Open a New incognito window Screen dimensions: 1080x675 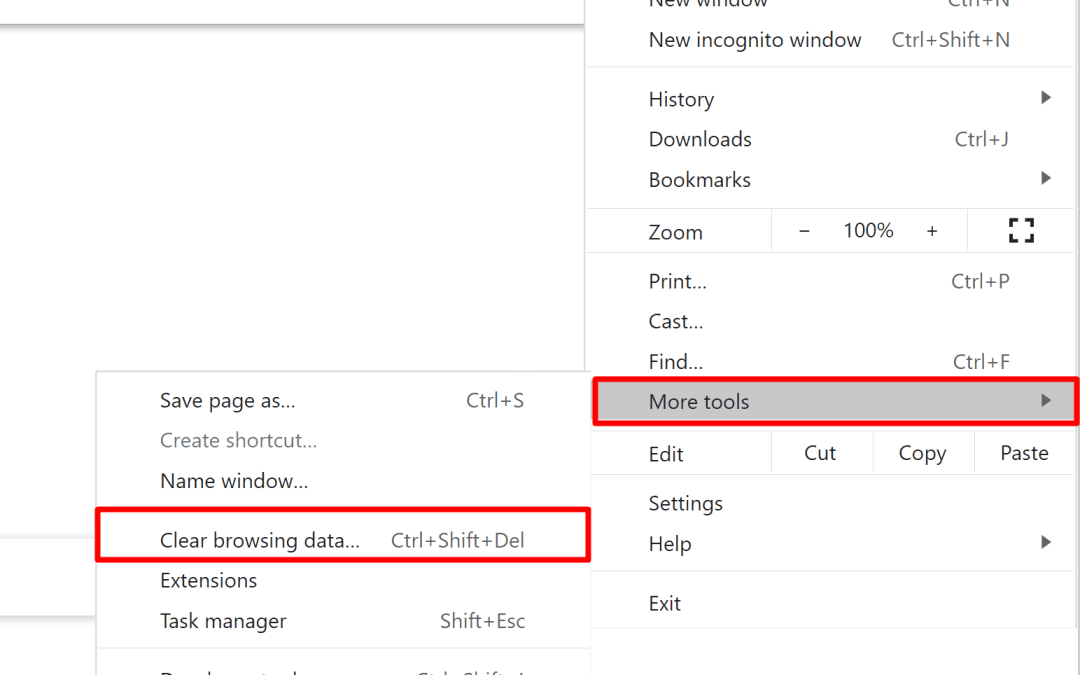[755, 39]
